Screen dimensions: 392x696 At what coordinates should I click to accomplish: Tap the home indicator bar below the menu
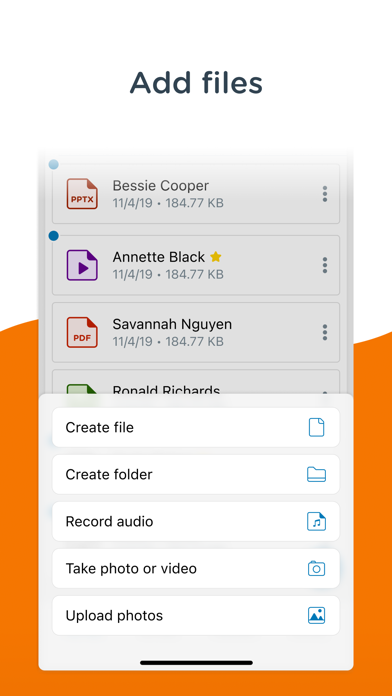click(x=196, y=663)
